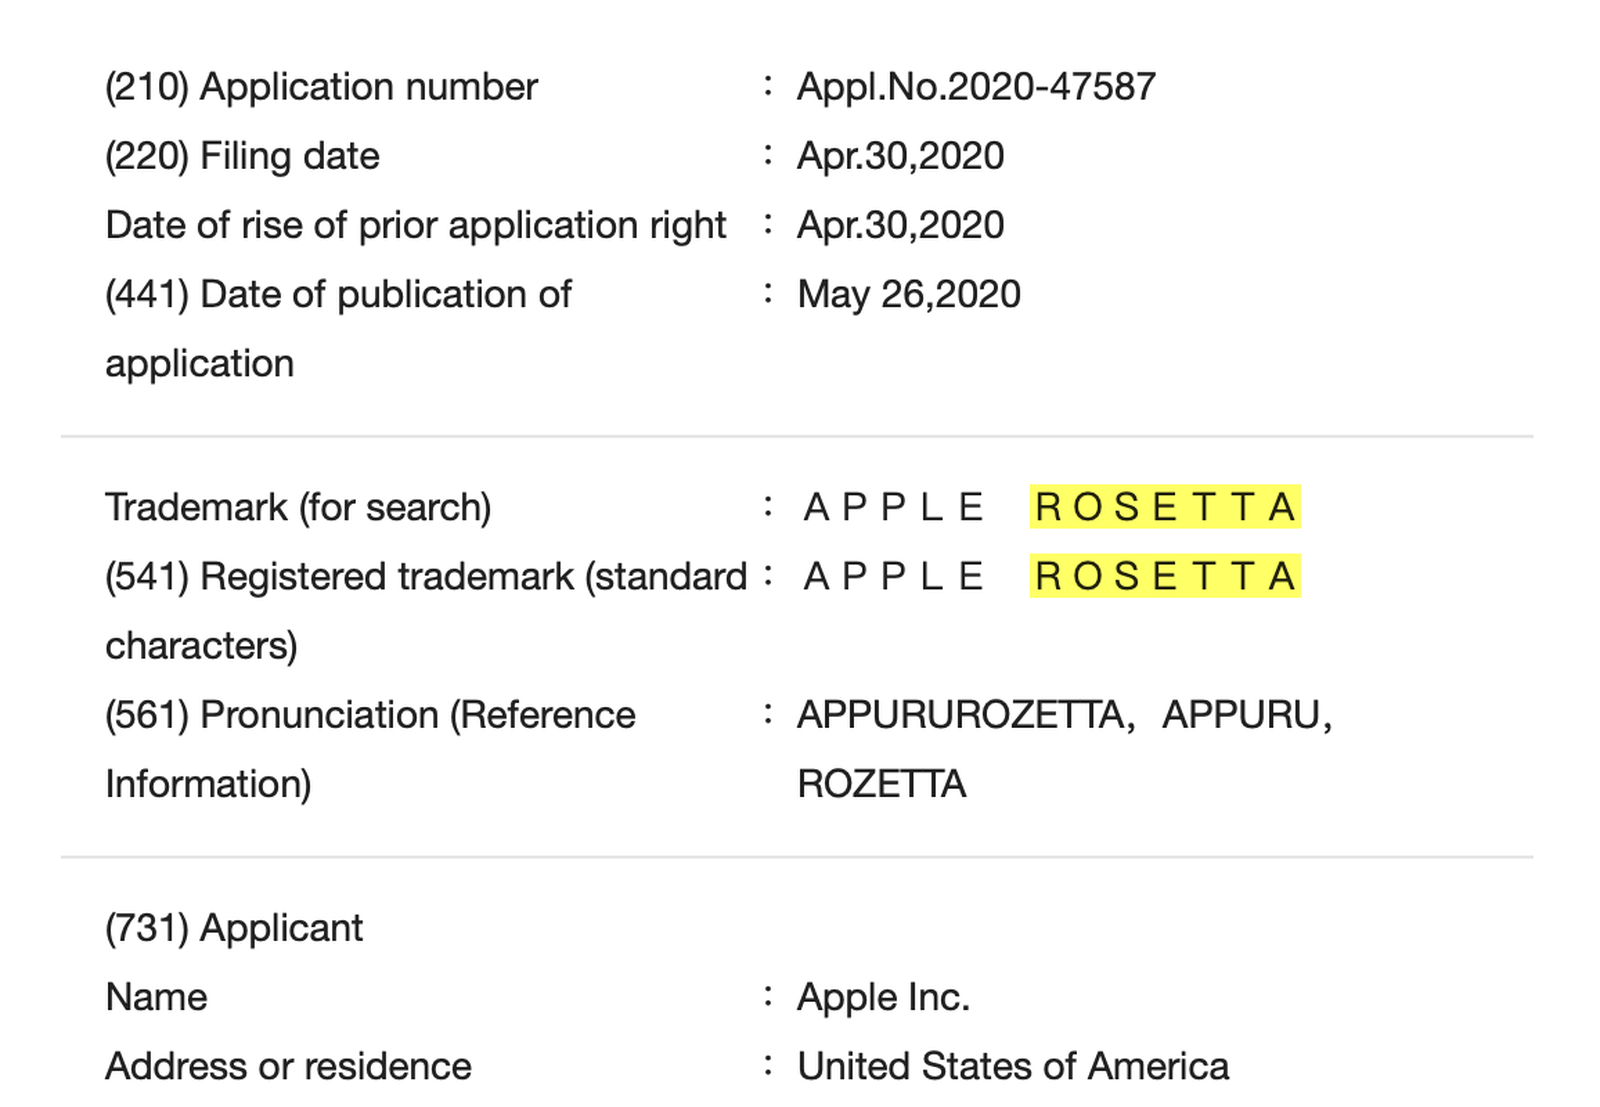Click highlighted ROSETTA in Trademark (for search) row

pos(1165,507)
